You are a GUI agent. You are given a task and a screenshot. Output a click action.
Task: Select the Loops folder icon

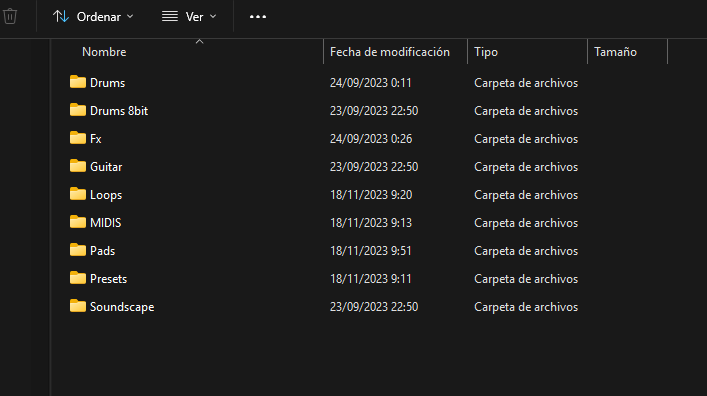click(78, 194)
